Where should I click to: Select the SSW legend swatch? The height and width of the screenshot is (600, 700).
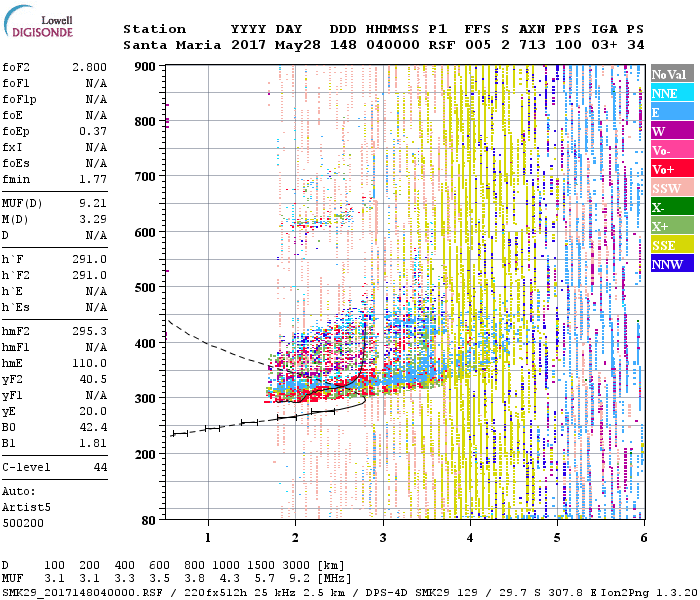(x=672, y=188)
